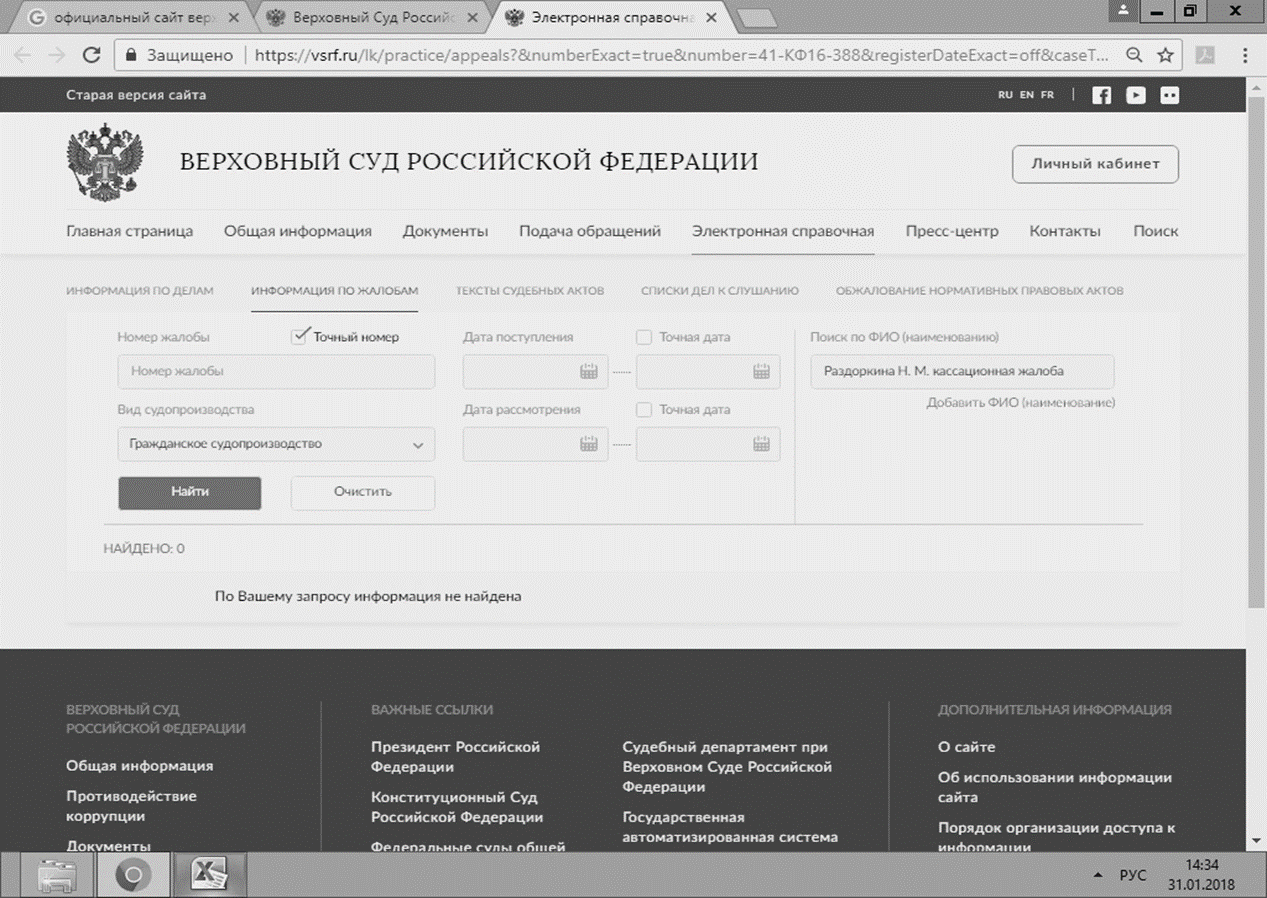Open footer link Президент Российской Федерации
Image resolution: width=1267 pixels, height=898 pixels.
455,757
